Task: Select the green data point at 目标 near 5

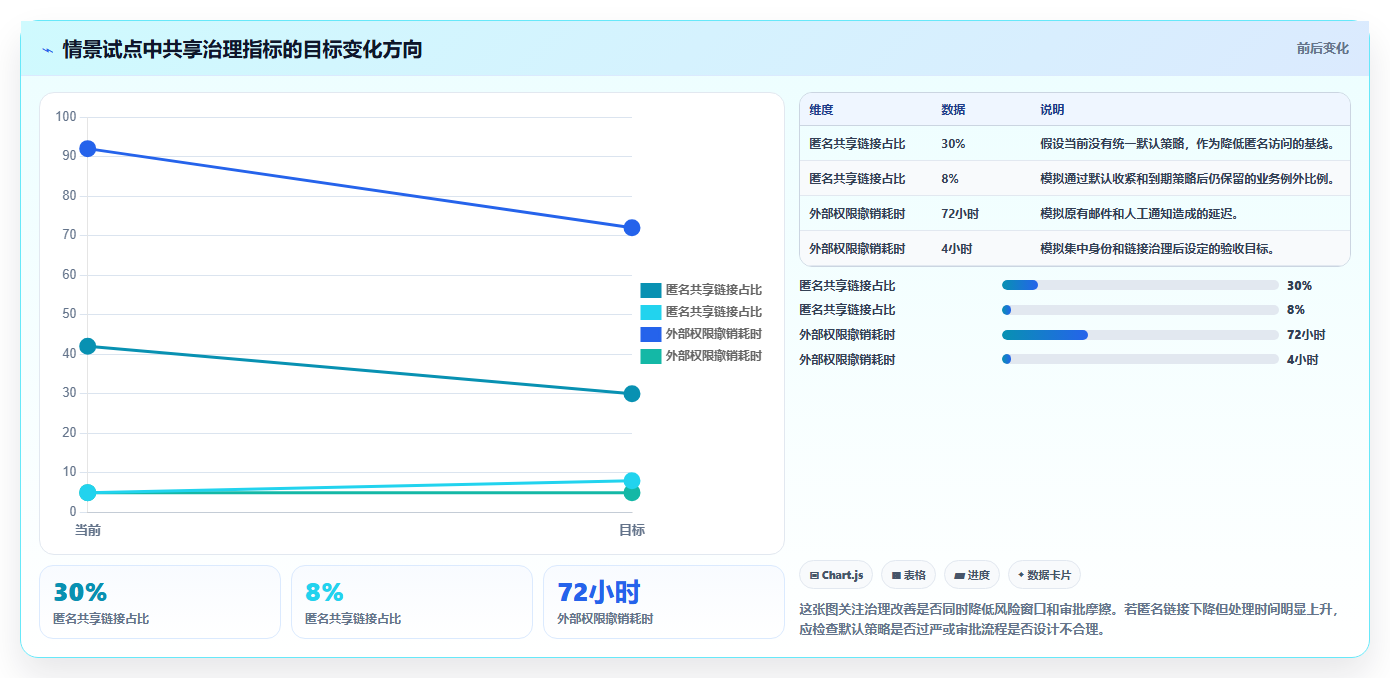Action: coord(632,494)
